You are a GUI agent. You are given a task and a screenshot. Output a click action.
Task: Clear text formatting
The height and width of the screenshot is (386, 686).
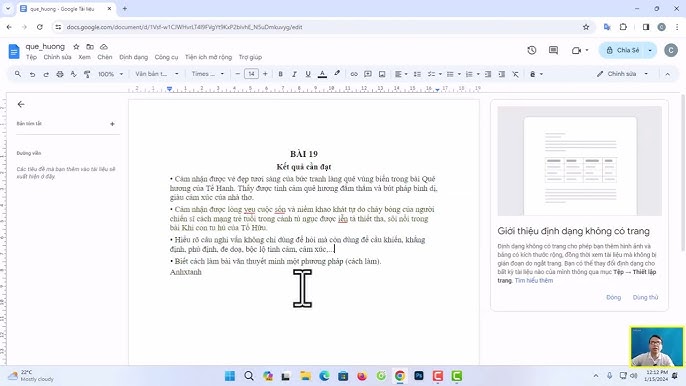(515, 74)
